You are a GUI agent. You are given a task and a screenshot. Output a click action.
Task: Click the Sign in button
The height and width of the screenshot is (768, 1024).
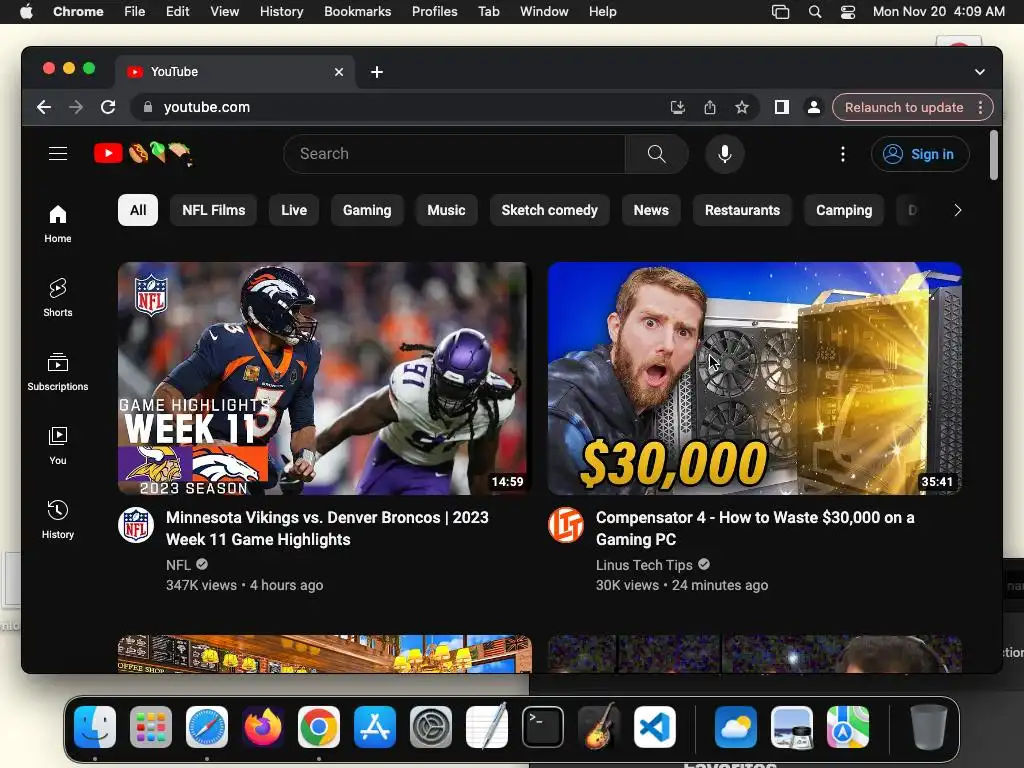click(x=920, y=154)
